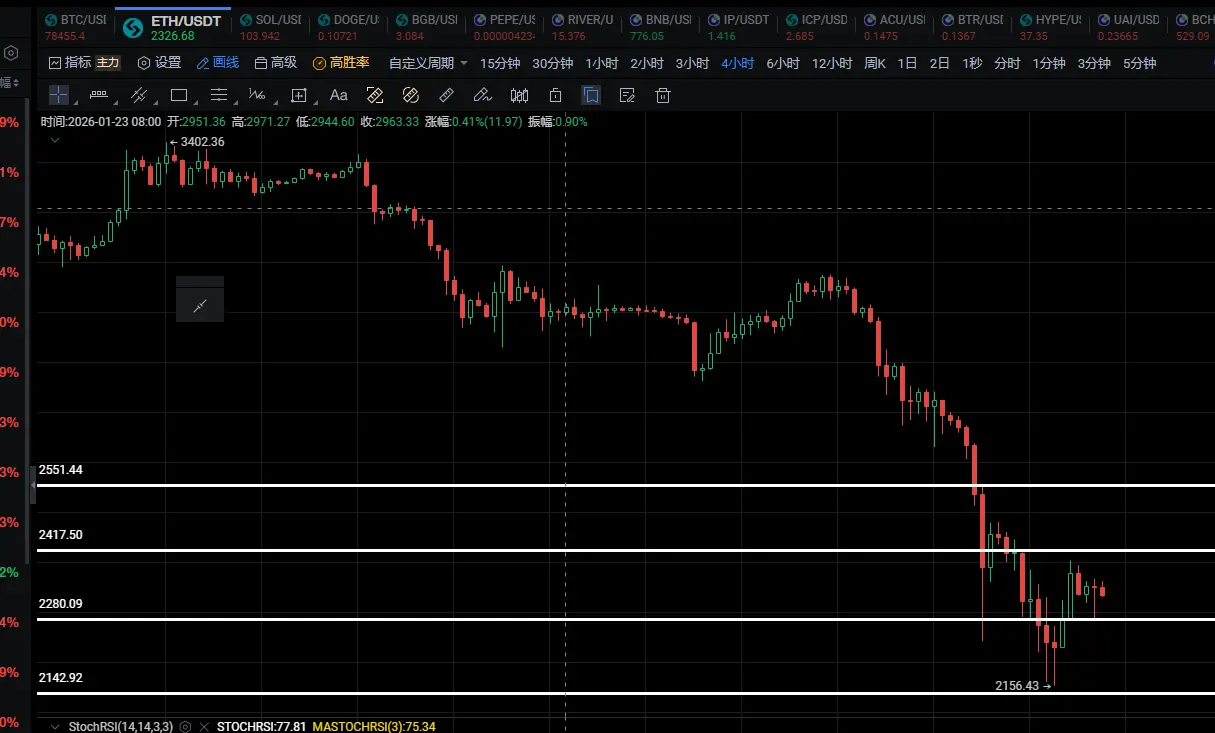
Task: Open the 指标 indicators button
Action: click(x=70, y=62)
